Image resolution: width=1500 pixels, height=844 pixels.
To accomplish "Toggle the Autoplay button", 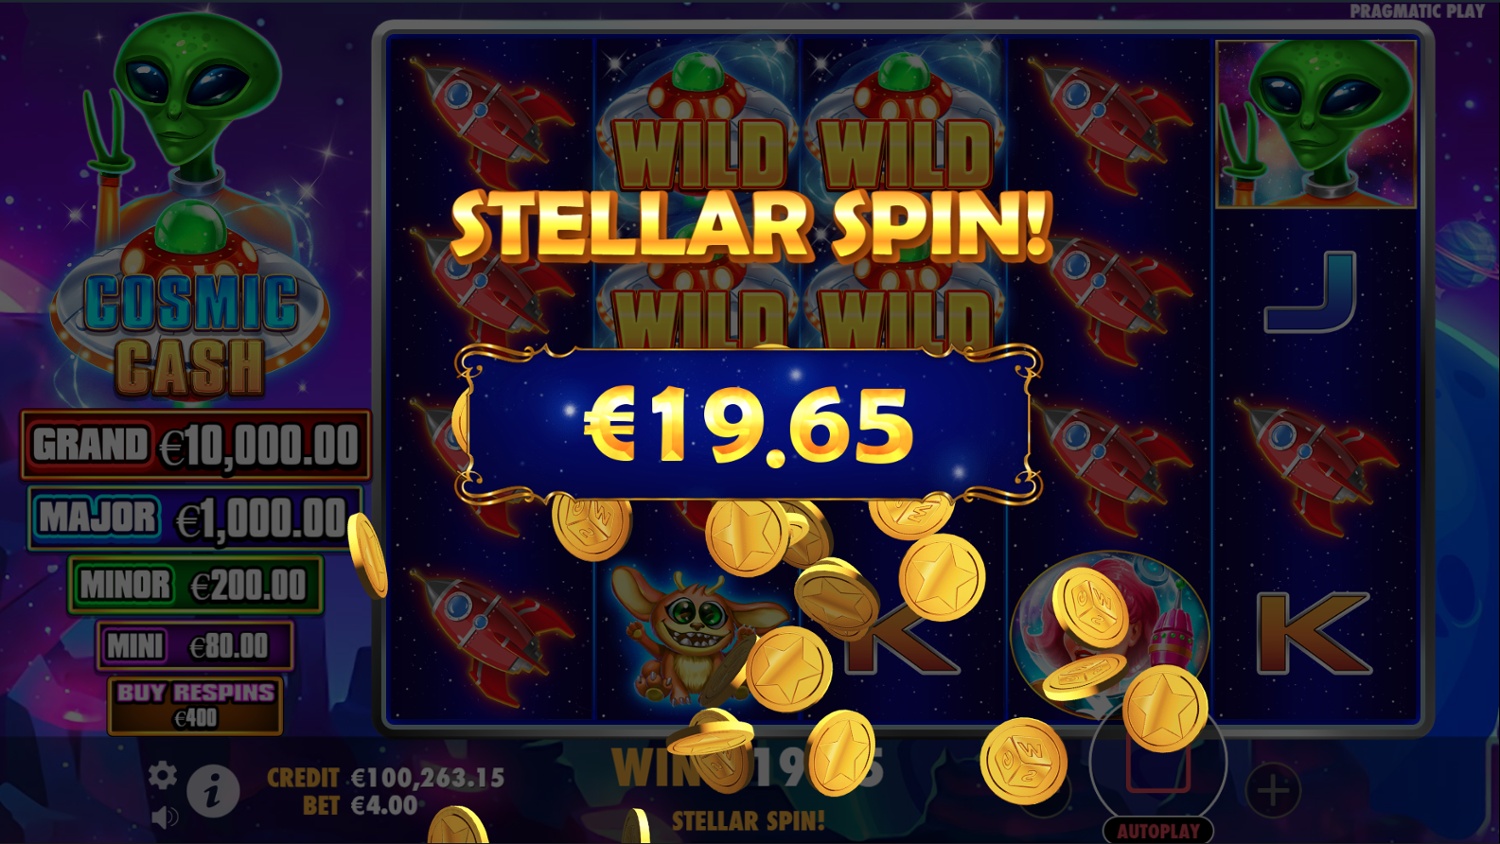I will pos(1158,831).
